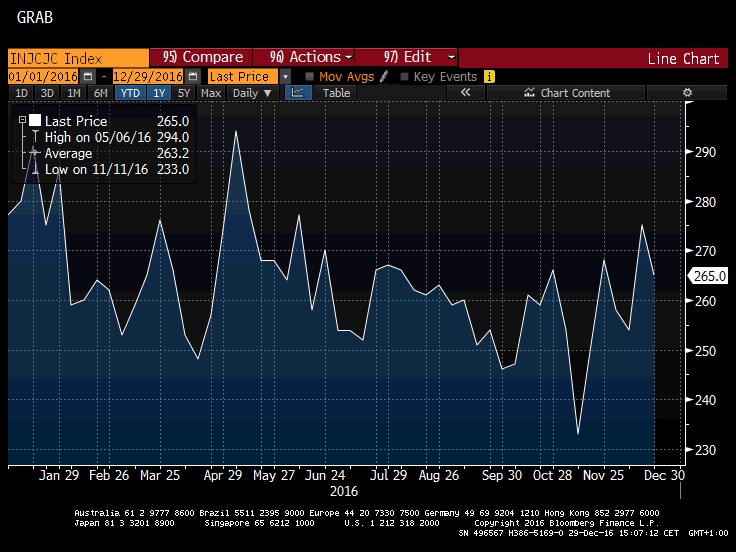Select the line chart view icon

[298, 93]
